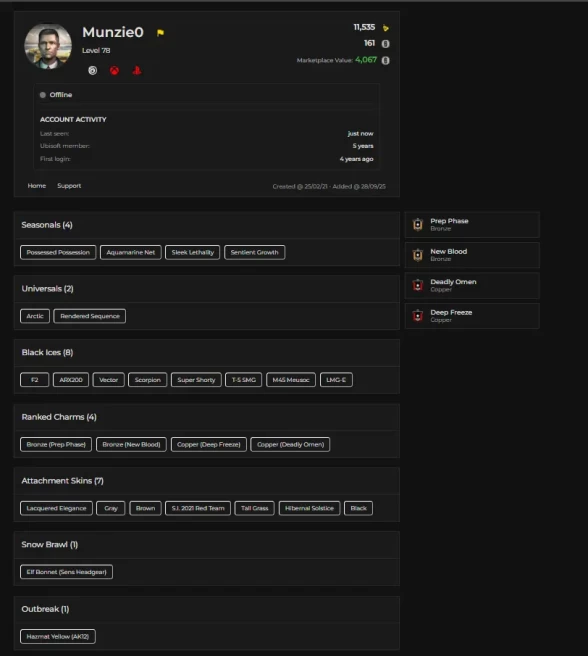Select the Possessed Possession seasonal skin tag
This screenshot has height=656, width=588.
[58, 252]
